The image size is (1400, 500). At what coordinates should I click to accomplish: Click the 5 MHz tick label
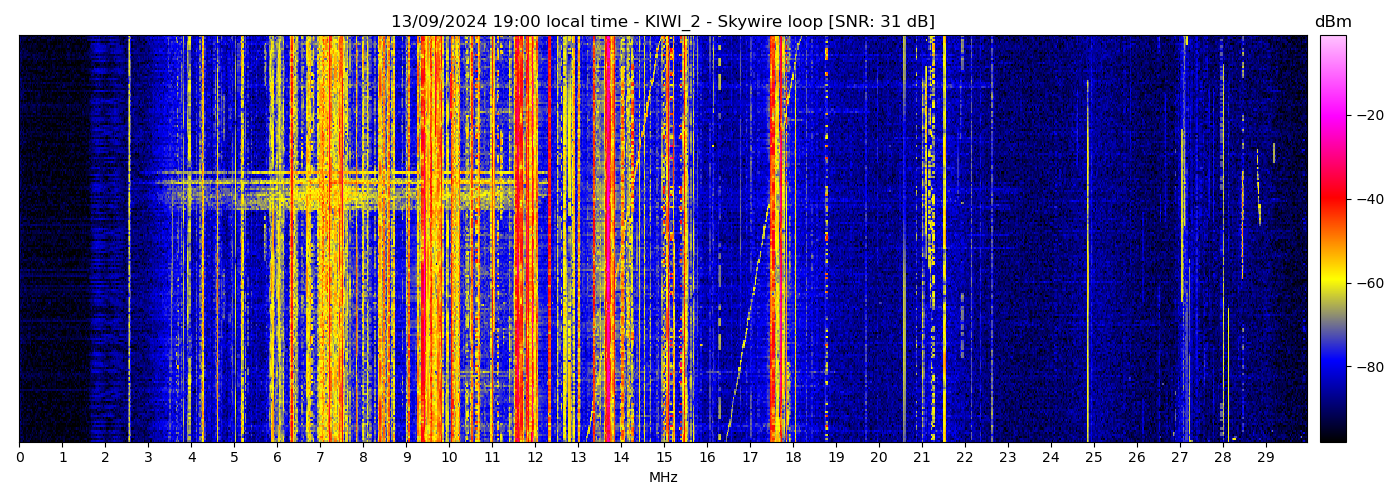click(234, 458)
